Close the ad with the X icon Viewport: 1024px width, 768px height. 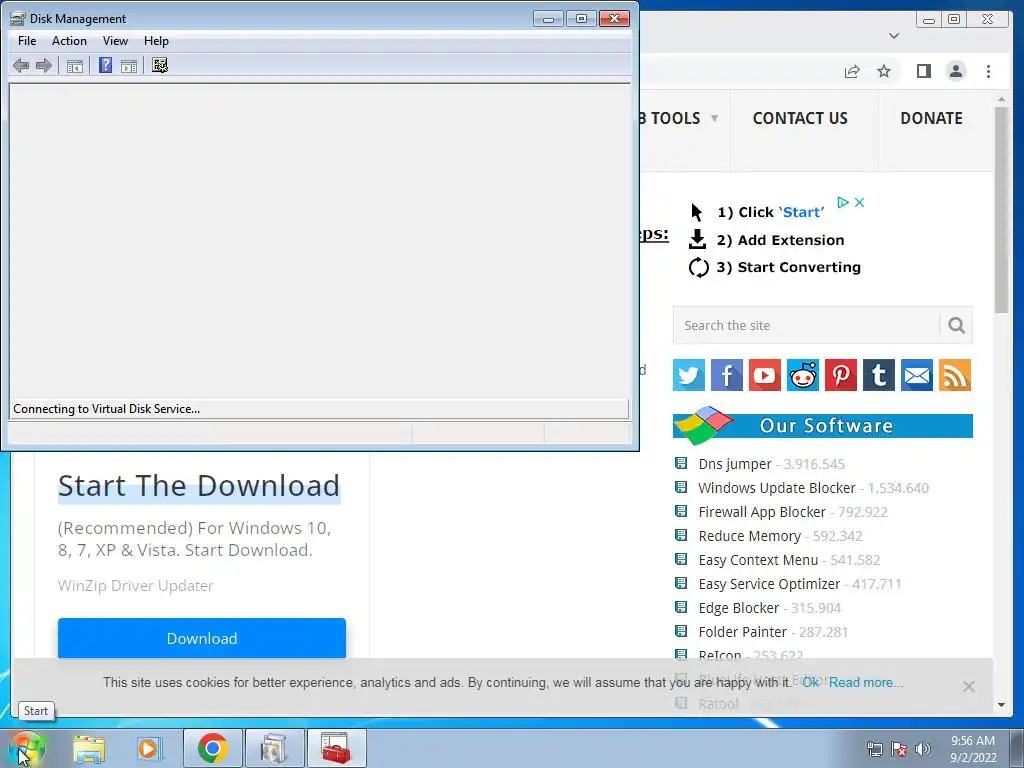(x=859, y=202)
